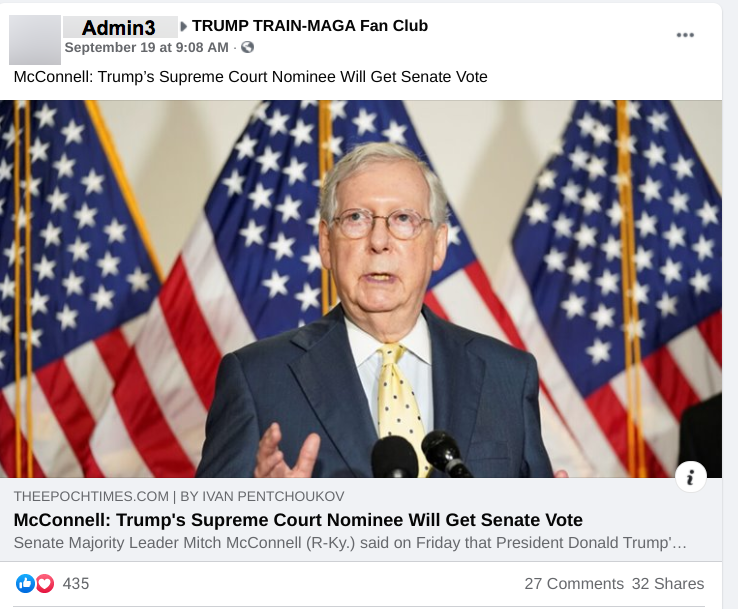Click the red Love heart reaction icon
This screenshot has height=609, width=738.
coord(45,583)
